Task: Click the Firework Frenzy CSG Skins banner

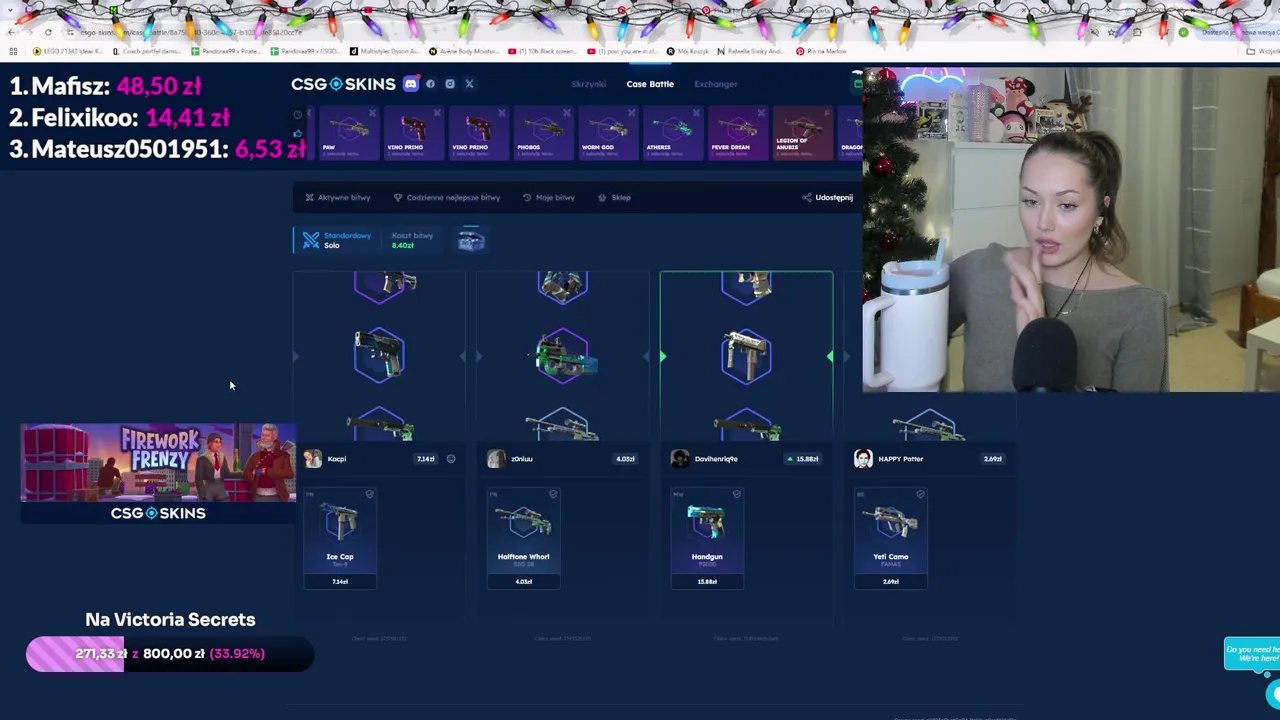Action: [x=158, y=473]
